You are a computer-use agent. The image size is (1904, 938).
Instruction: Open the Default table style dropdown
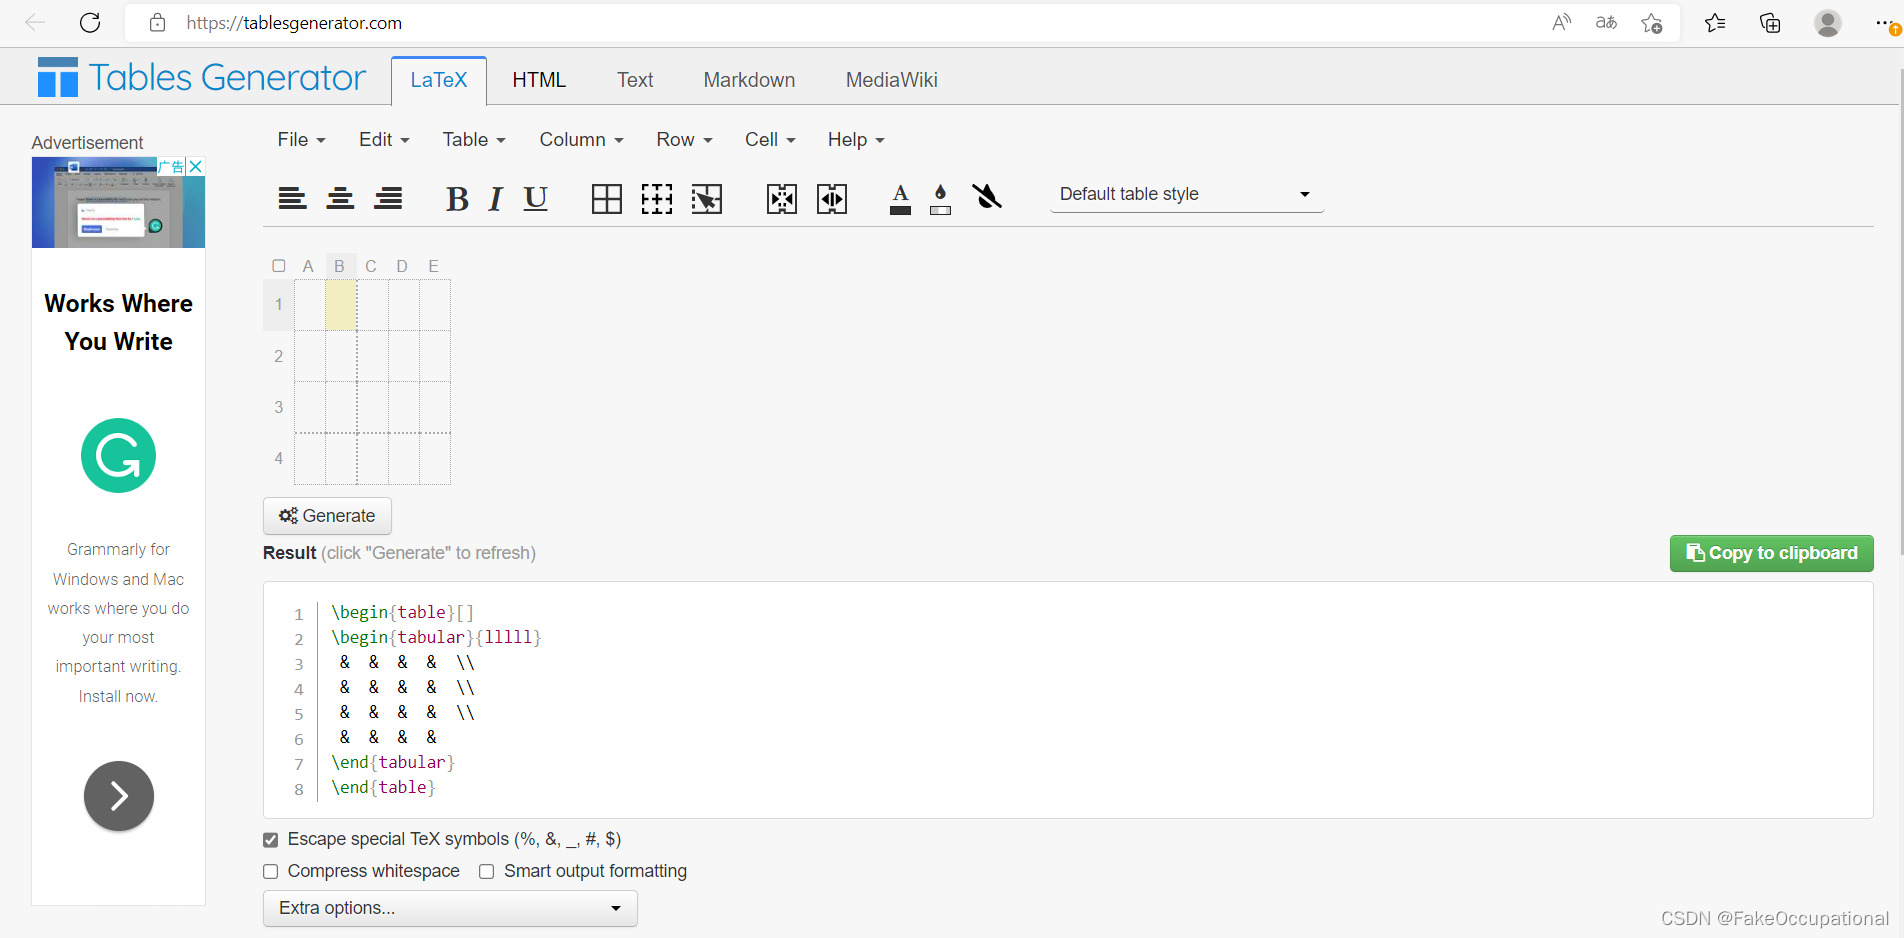pyautogui.click(x=1186, y=194)
